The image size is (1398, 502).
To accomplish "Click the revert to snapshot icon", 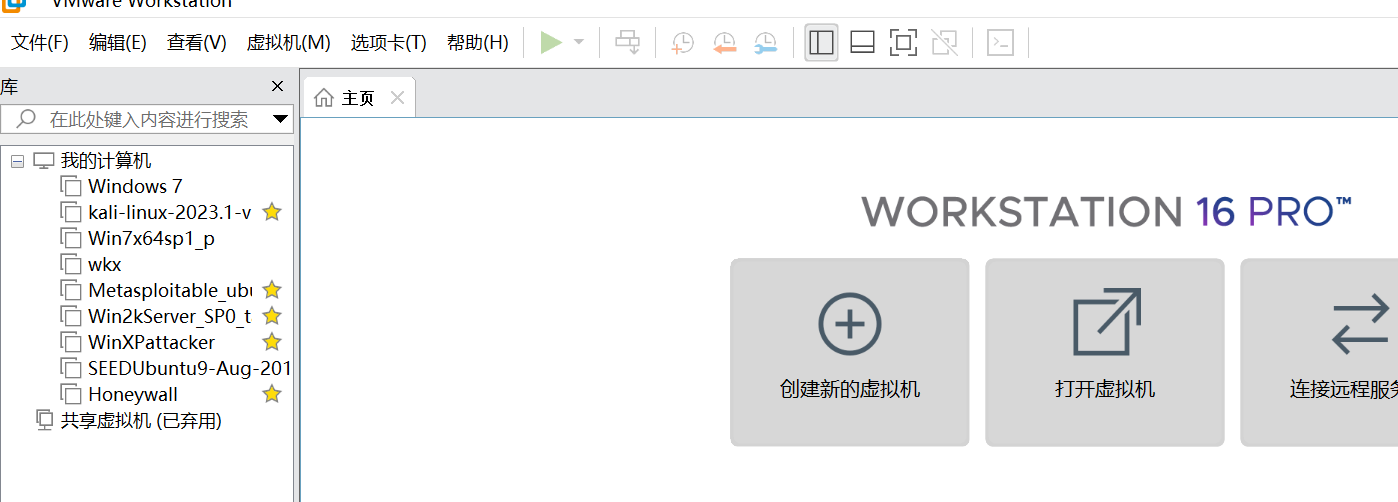I will point(724,43).
